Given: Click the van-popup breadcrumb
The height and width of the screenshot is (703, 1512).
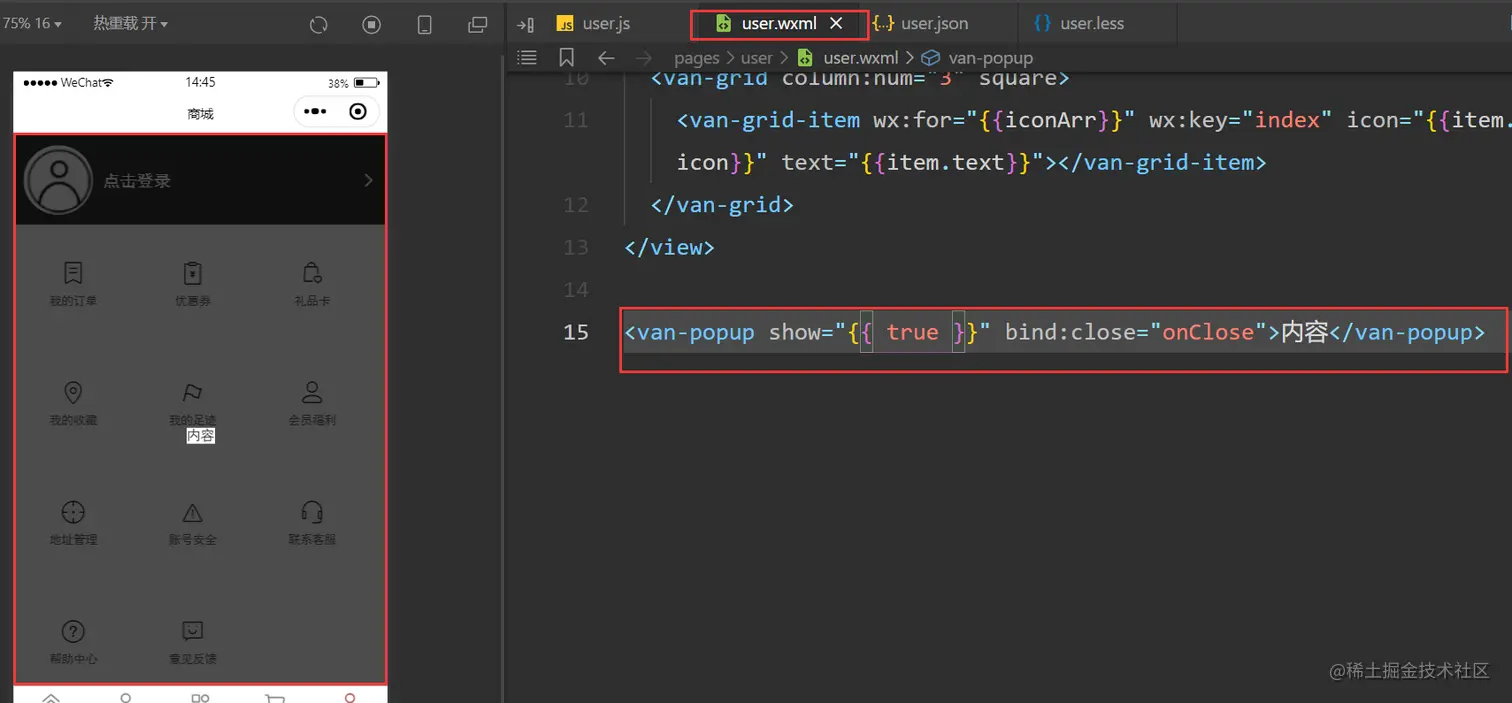Looking at the screenshot, I should (977, 58).
